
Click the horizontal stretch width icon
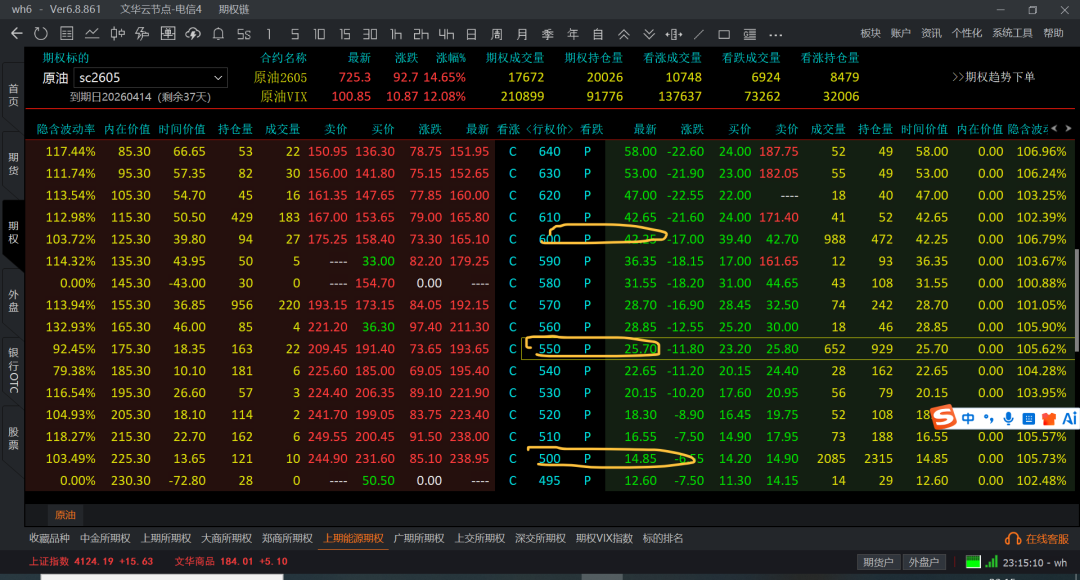(674, 34)
